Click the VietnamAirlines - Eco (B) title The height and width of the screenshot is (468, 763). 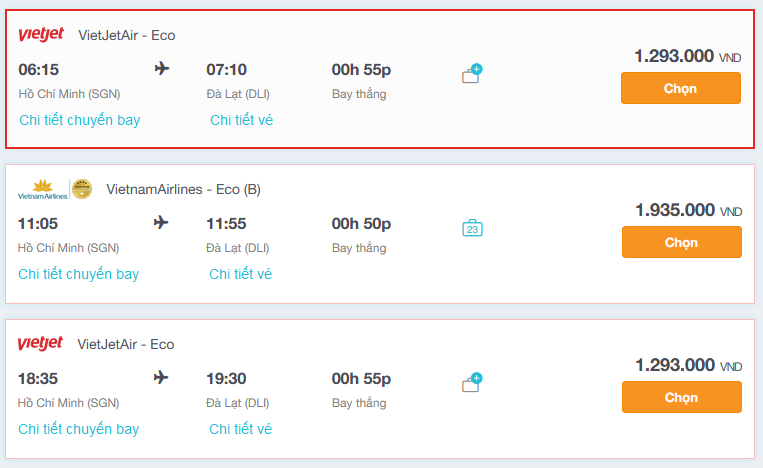[183, 189]
